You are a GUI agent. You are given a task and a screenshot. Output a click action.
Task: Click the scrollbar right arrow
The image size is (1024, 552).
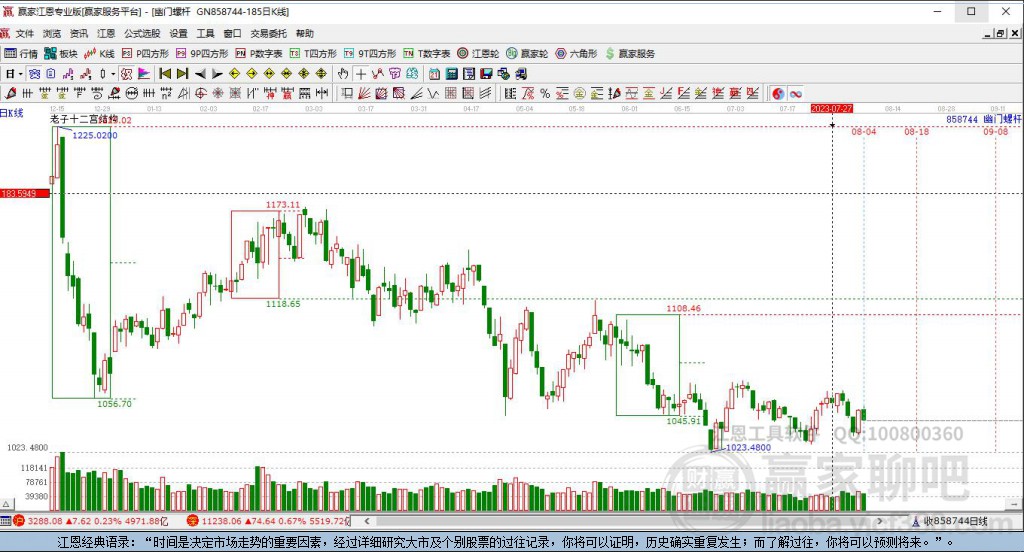point(880,521)
